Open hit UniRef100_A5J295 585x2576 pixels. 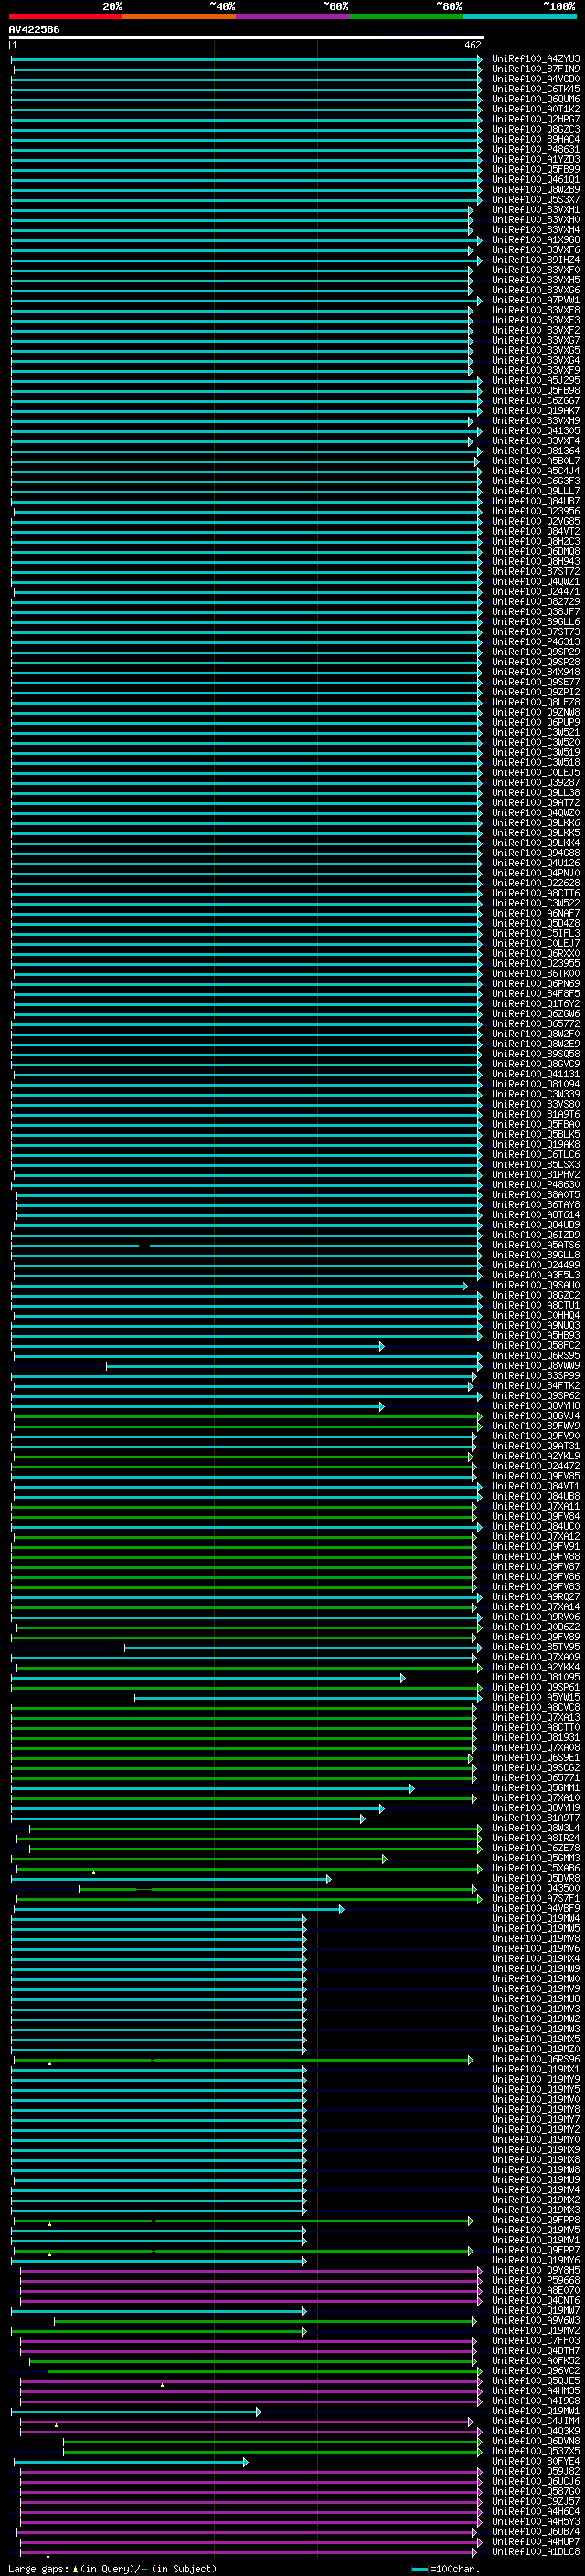click(x=536, y=380)
